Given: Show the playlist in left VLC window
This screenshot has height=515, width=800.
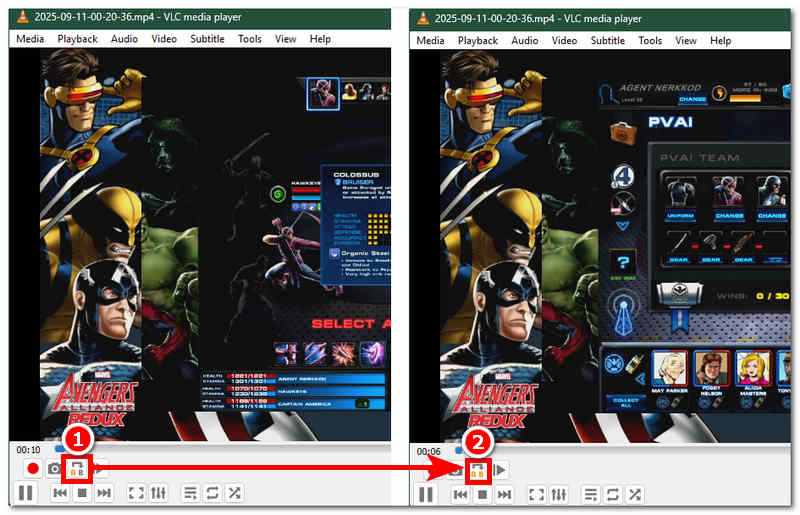Looking at the screenshot, I should click(x=190, y=493).
